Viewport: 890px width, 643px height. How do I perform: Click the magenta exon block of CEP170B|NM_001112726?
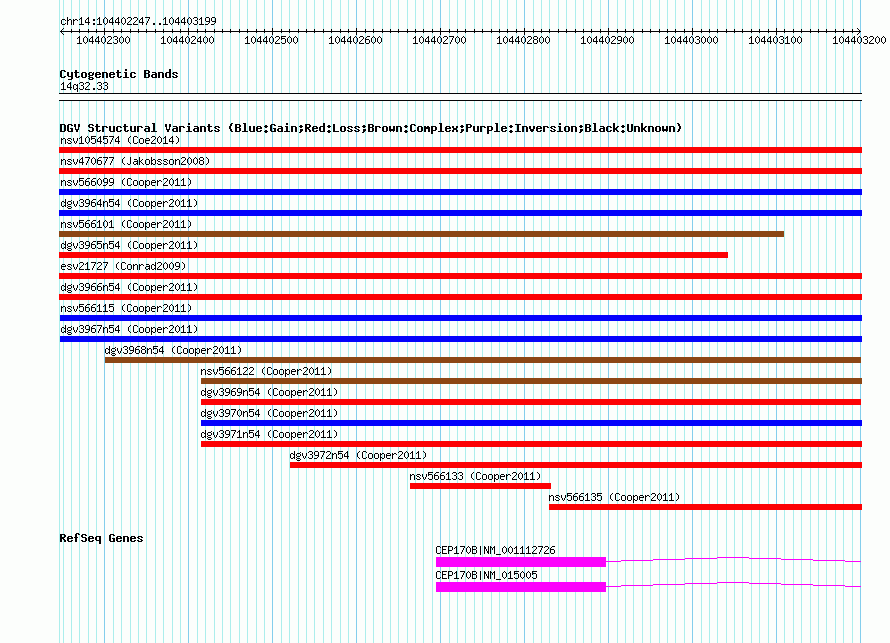click(x=521, y=562)
